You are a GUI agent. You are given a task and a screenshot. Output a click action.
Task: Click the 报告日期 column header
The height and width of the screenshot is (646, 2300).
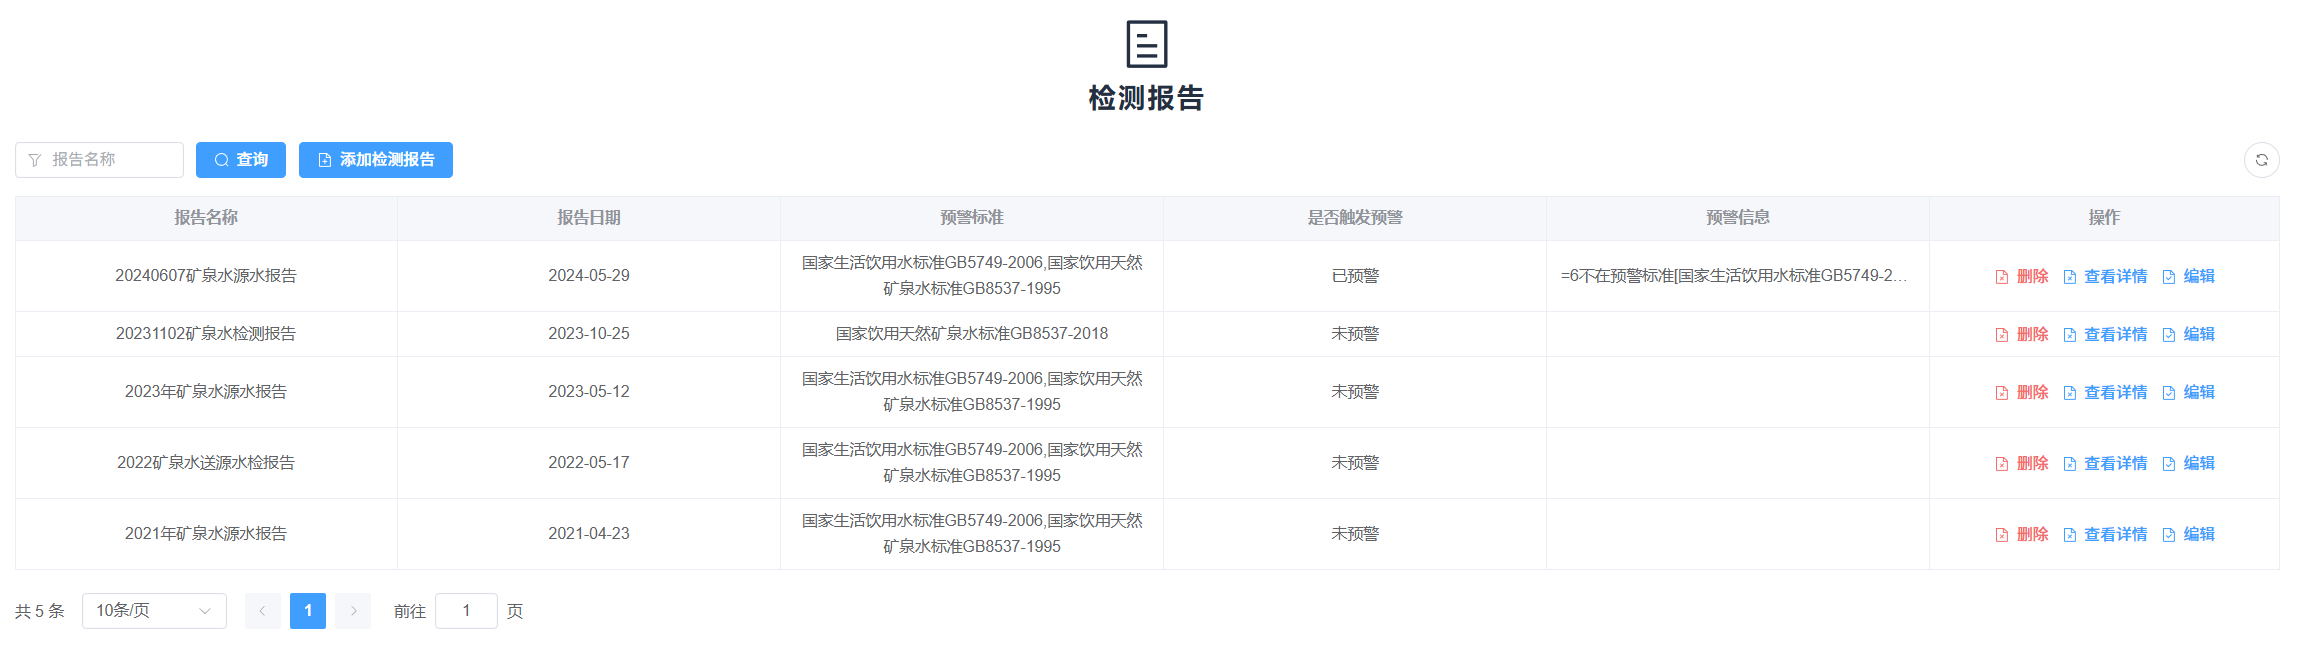pyautogui.click(x=589, y=218)
